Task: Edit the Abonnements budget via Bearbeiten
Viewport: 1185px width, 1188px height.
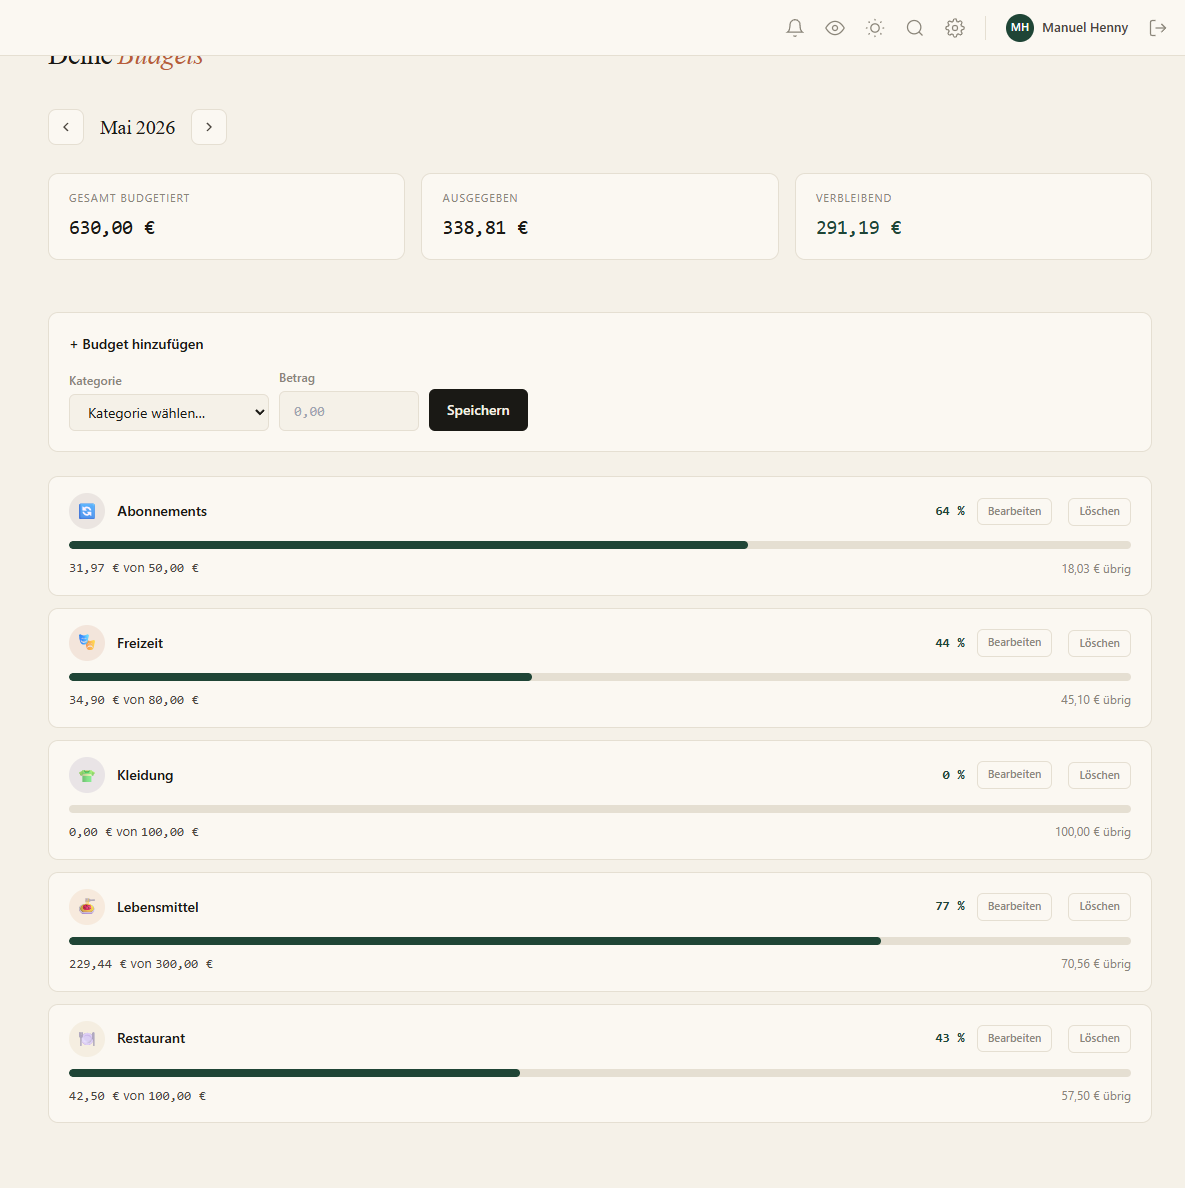Action: (1014, 511)
